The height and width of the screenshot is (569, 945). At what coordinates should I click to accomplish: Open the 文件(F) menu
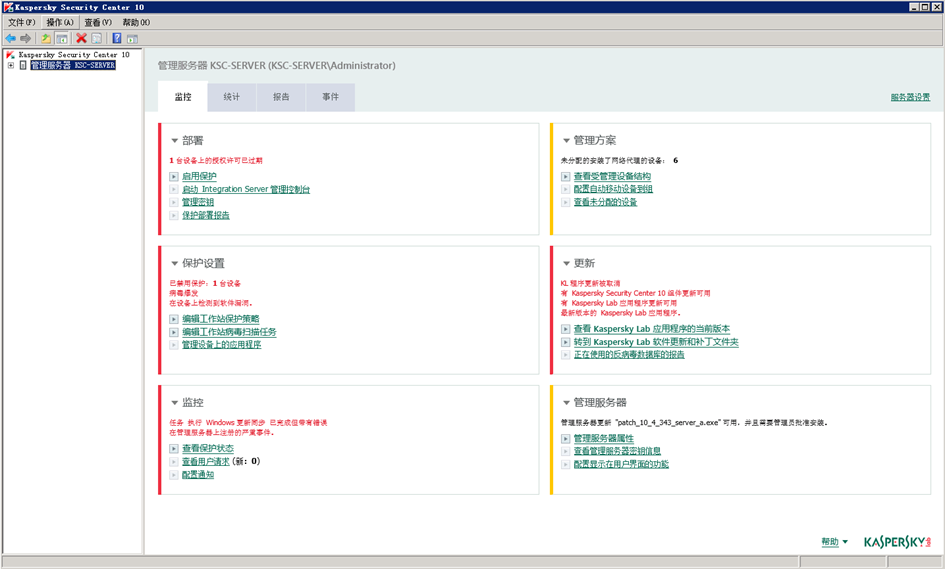click(x=22, y=22)
